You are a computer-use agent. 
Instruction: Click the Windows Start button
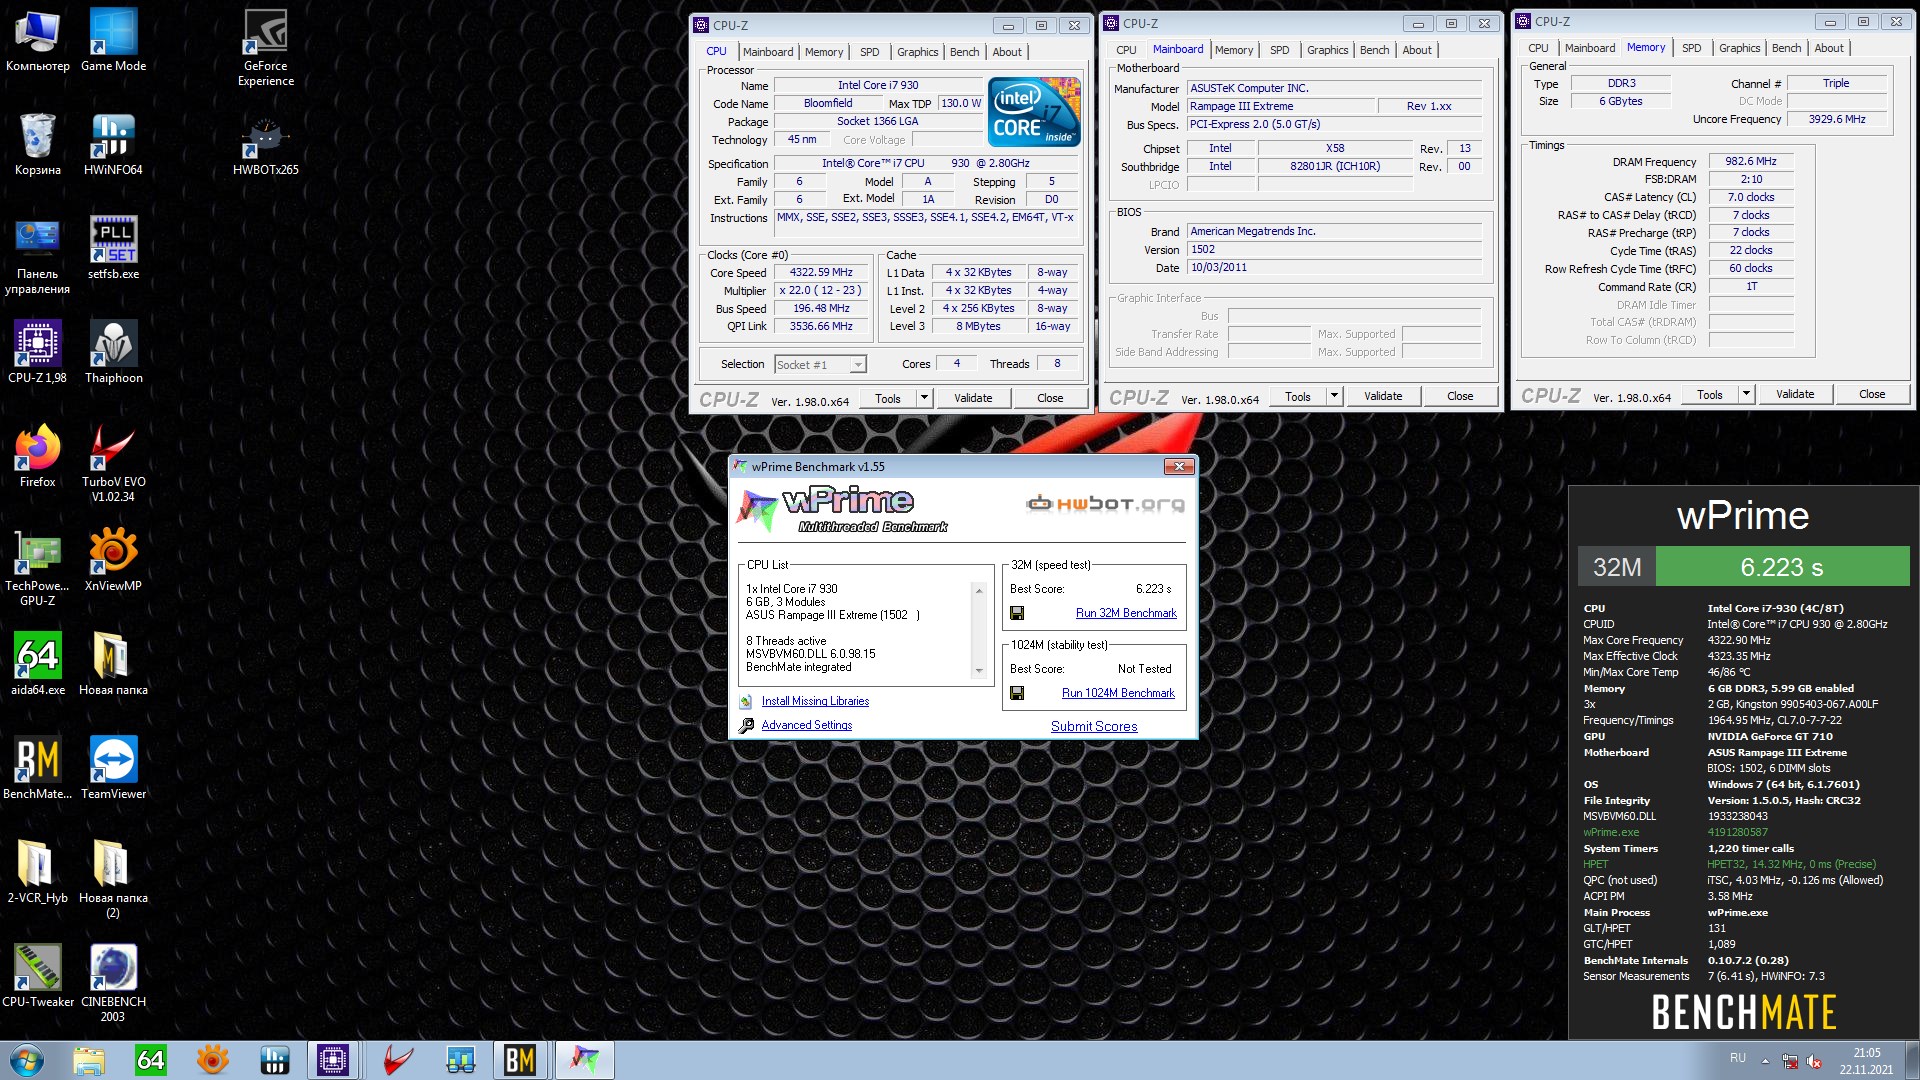pos(26,1060)
